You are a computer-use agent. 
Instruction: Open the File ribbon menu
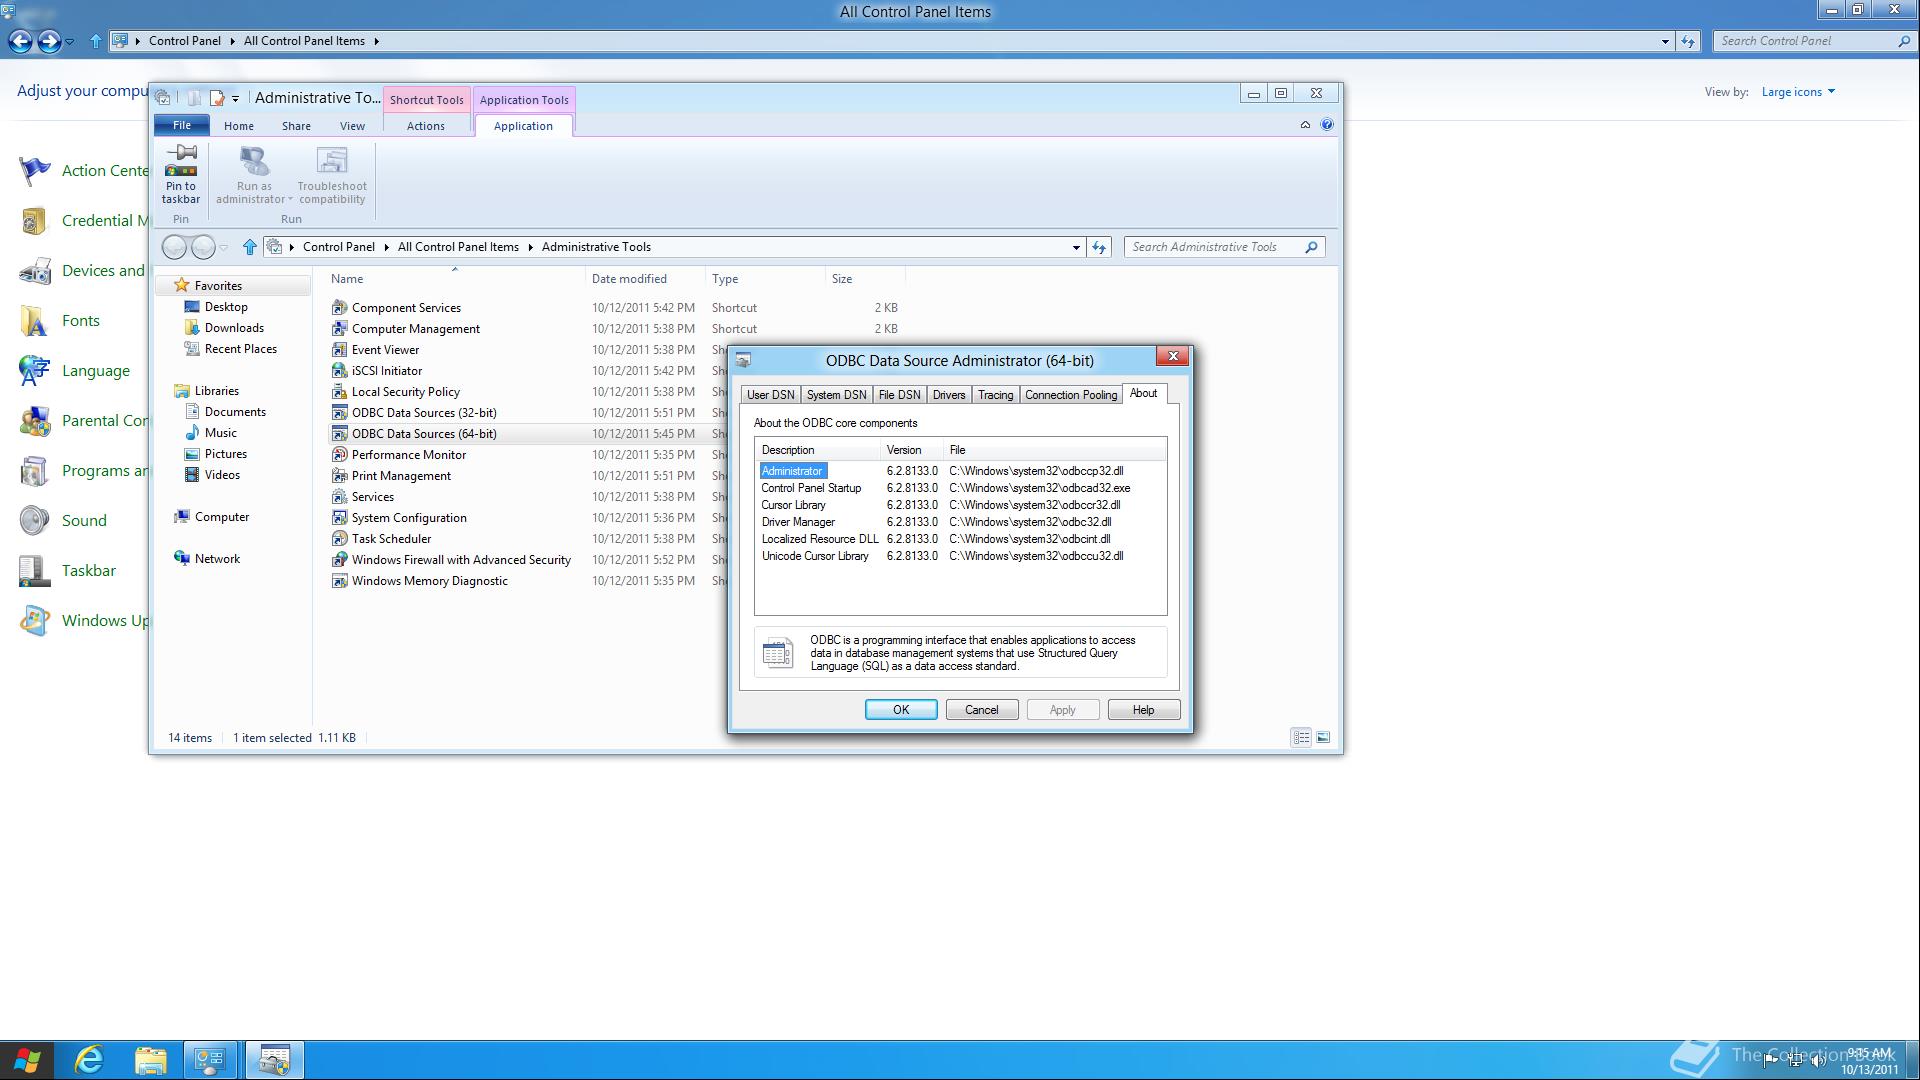point(182,125)
